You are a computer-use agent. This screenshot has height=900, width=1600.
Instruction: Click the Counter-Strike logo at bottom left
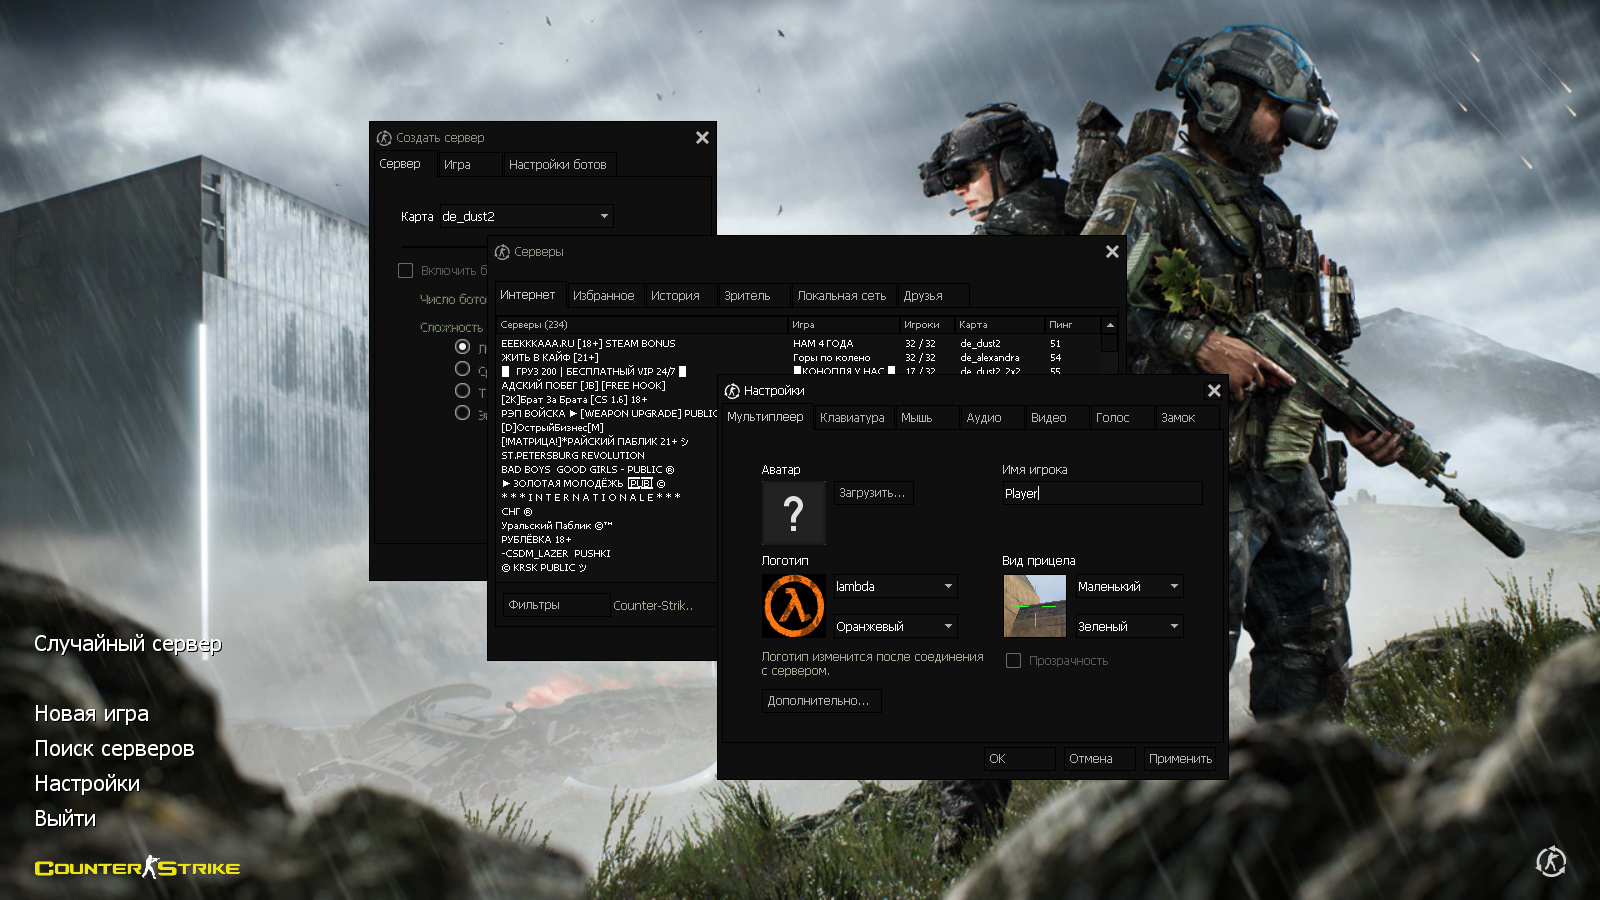(137, 868)
